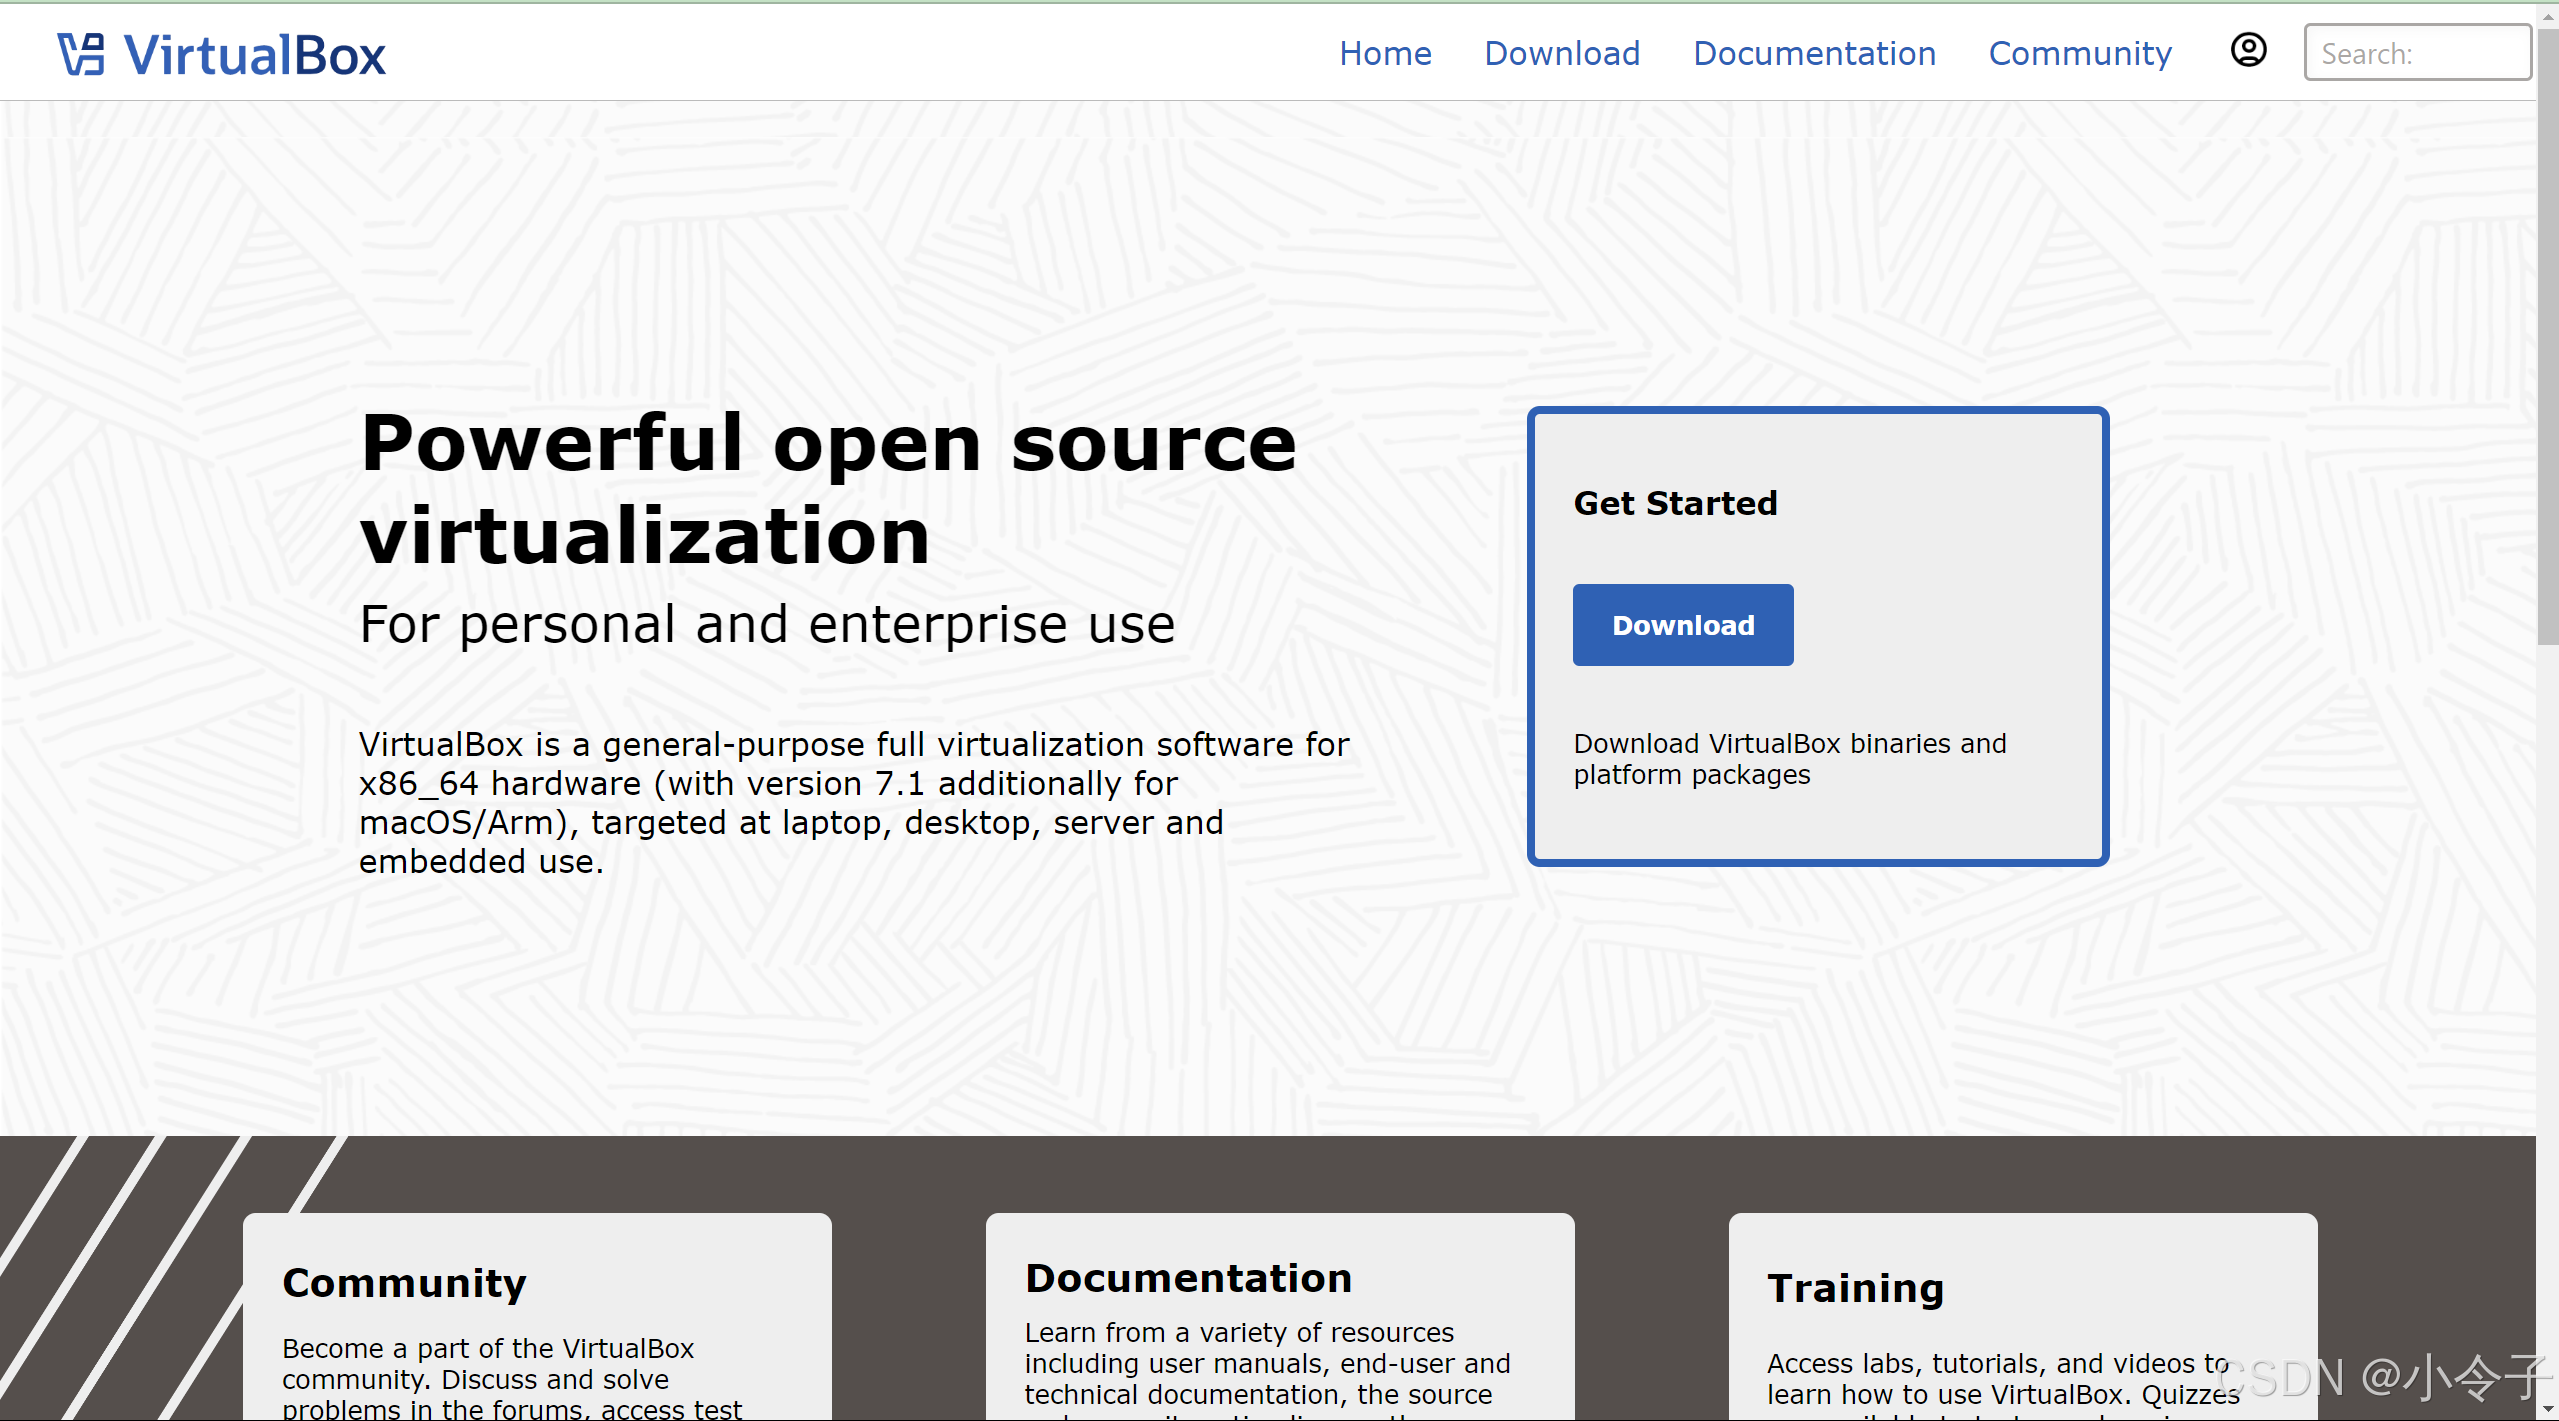Select Community in the top navigation
Image resolution: width=2559 pixels, height=1421 pixels.
[2080, 53]
